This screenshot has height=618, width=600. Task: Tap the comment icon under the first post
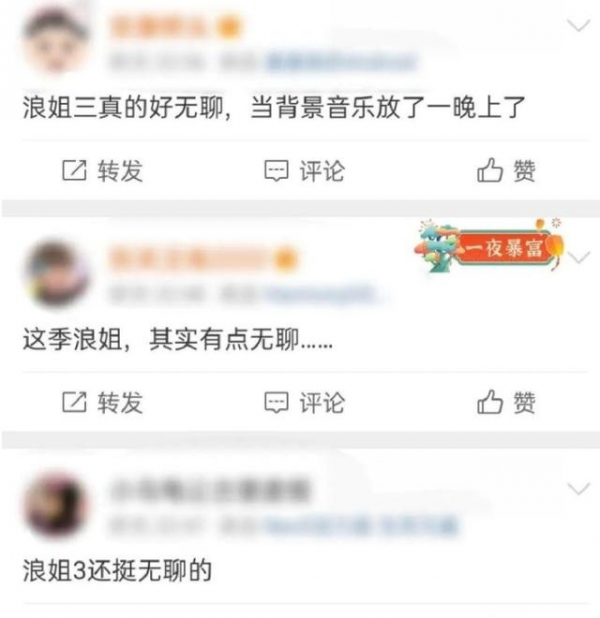pyautogui.click(x=276, y=171)
